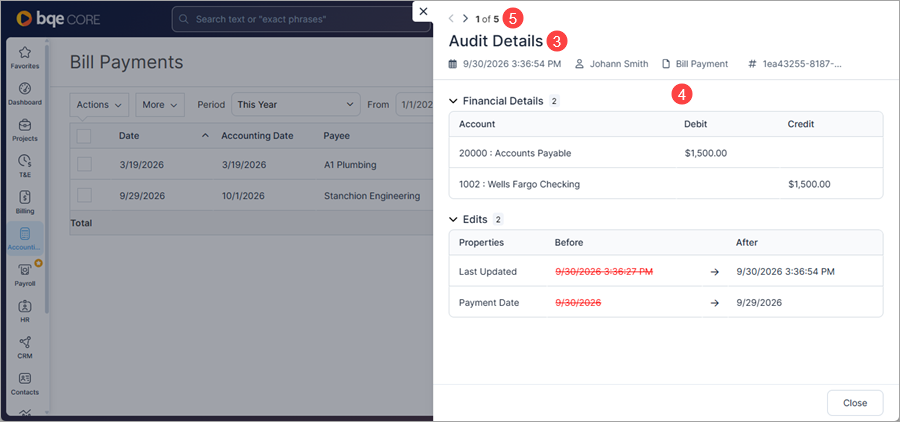Click the Payment Date property row

tap(666, 303)
